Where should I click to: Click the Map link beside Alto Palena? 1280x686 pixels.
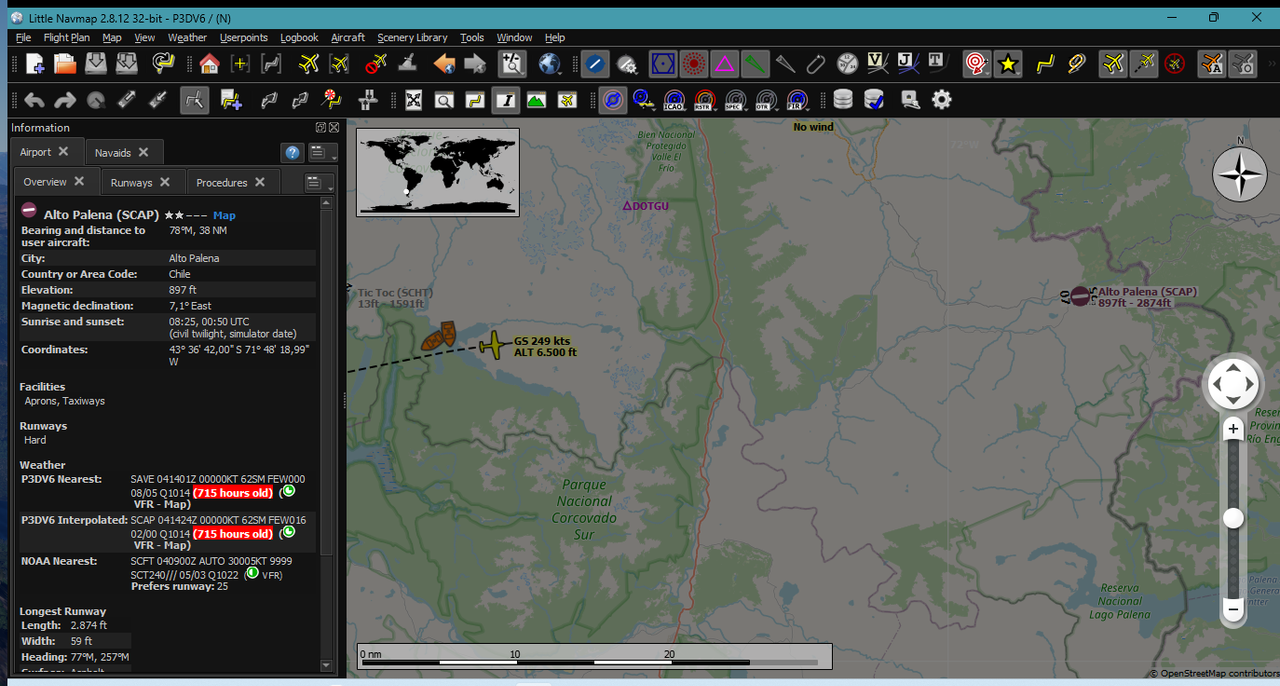[224, 215]
